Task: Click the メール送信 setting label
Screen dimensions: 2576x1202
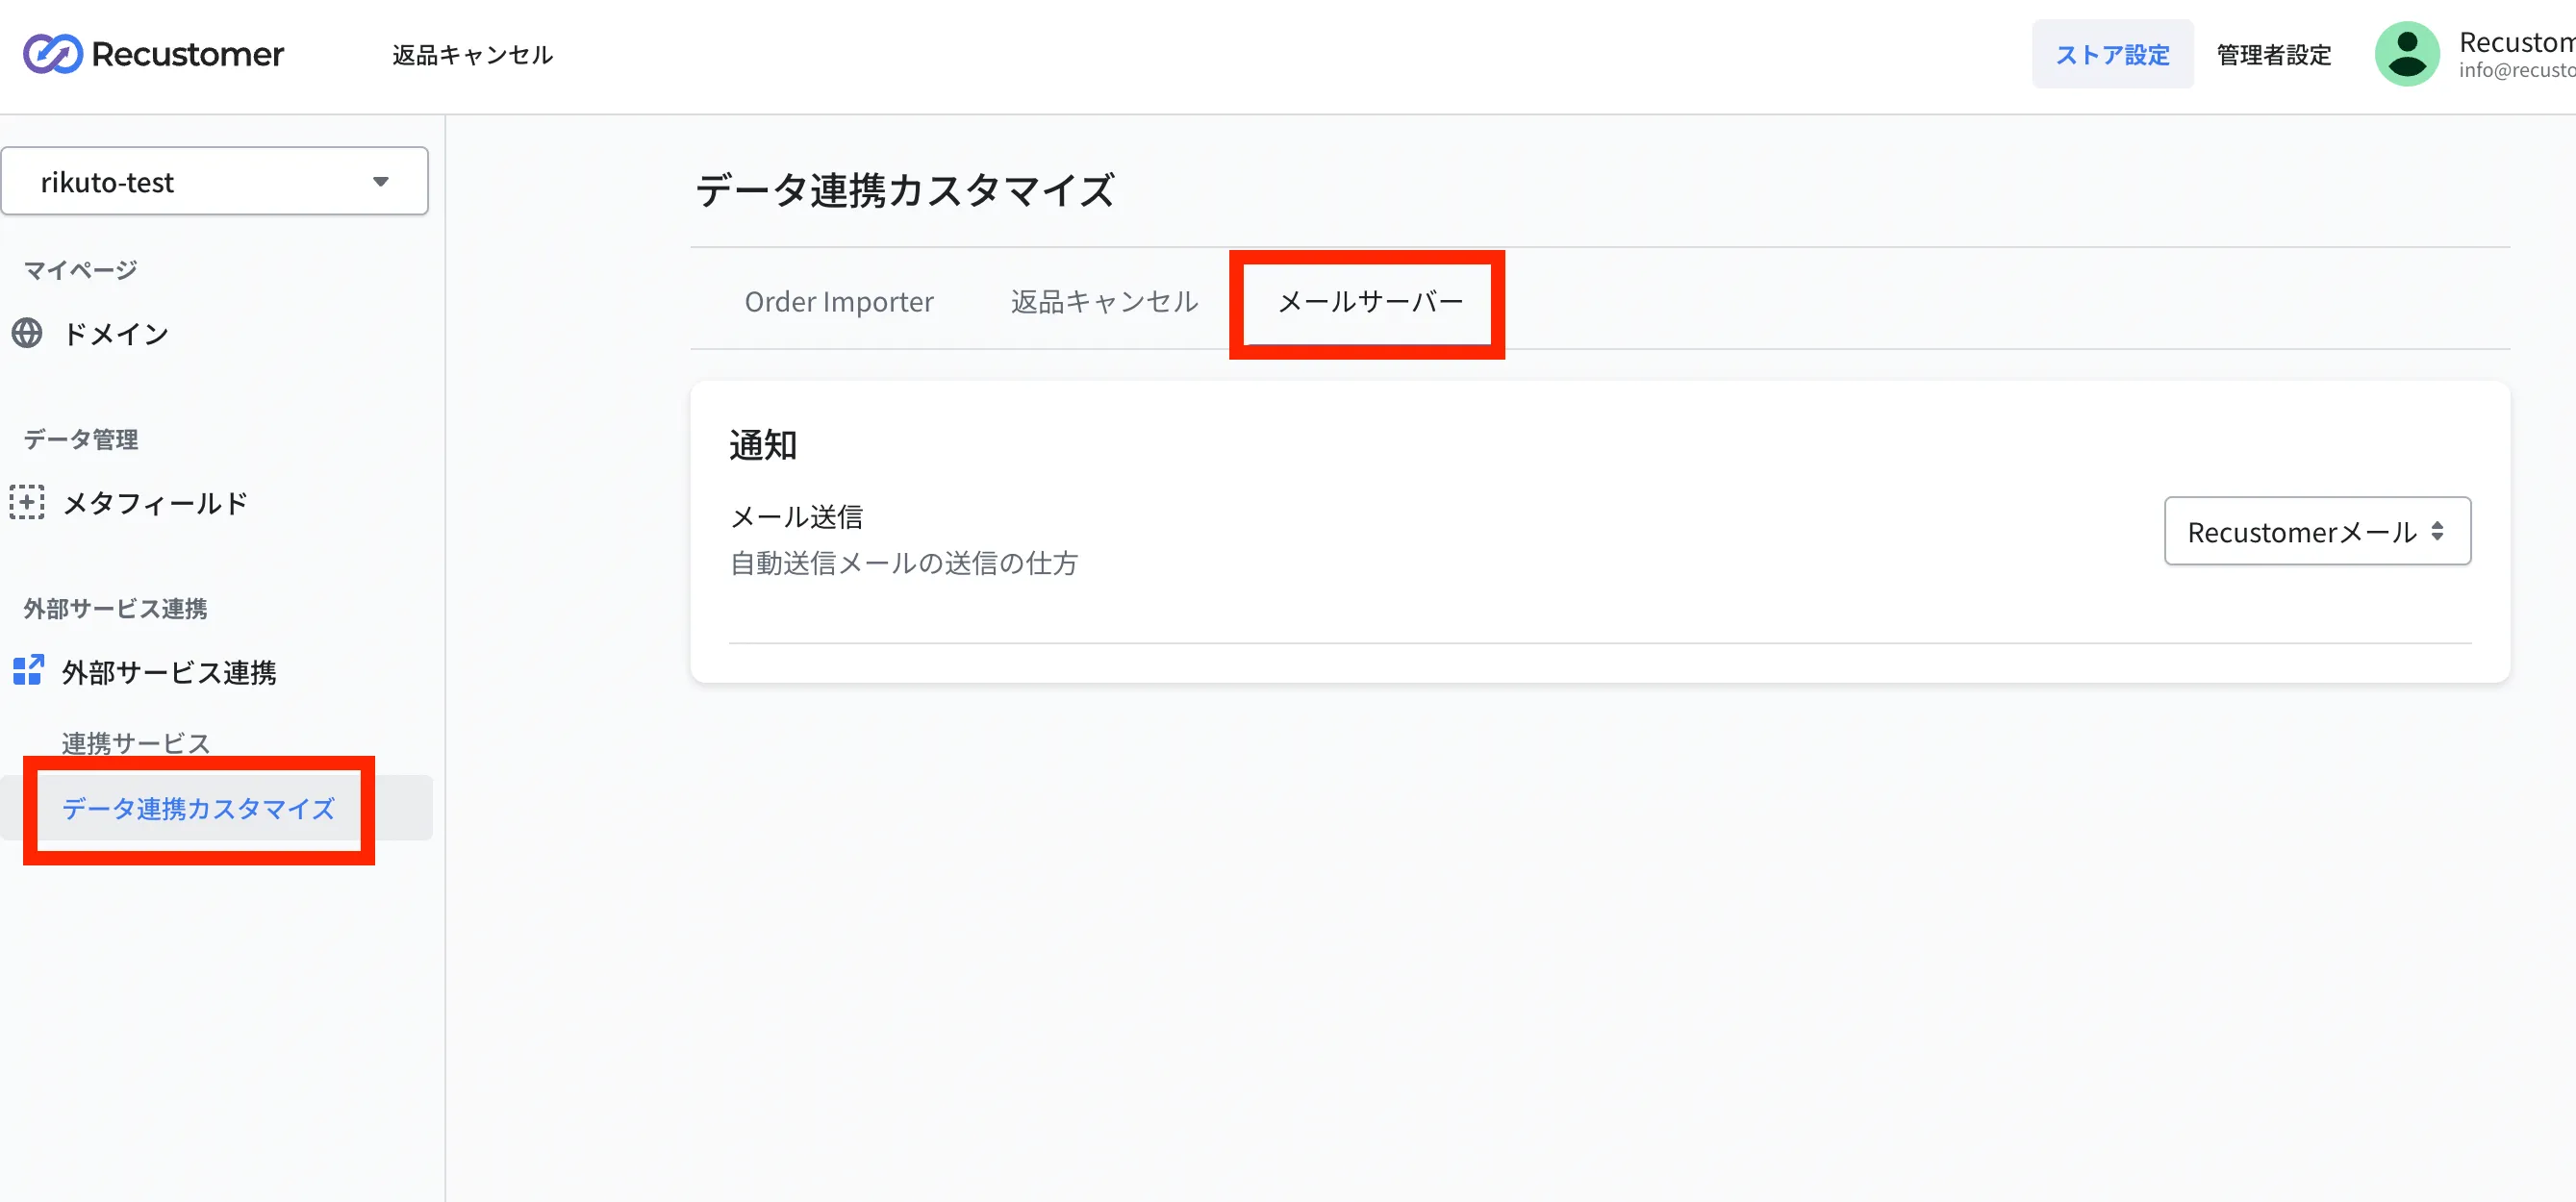Action: tap(796, 516)
